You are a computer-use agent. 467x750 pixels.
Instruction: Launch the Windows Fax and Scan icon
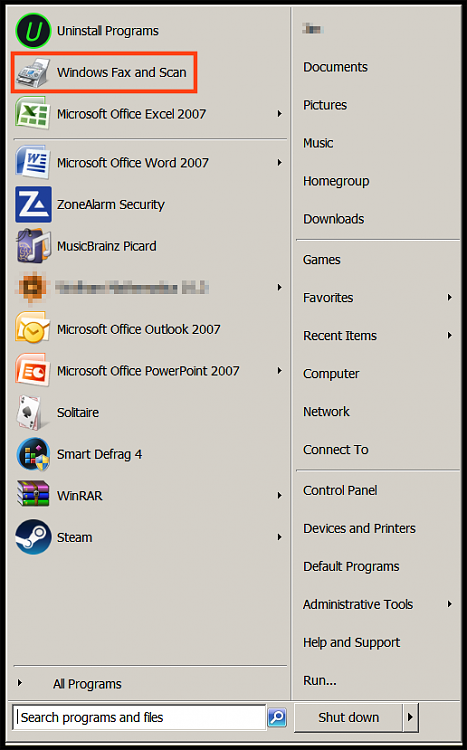click(x=33, y=73)
